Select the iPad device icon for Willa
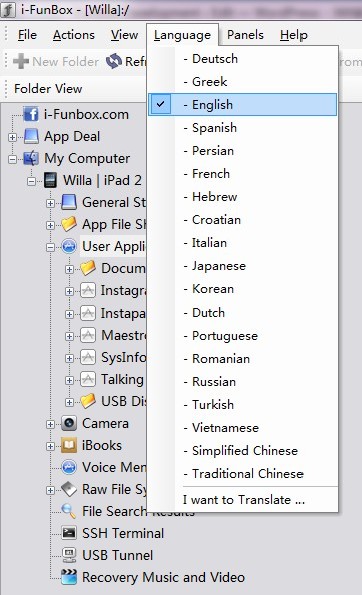Screen dimensions: 362x595 [x=50, y=180]
